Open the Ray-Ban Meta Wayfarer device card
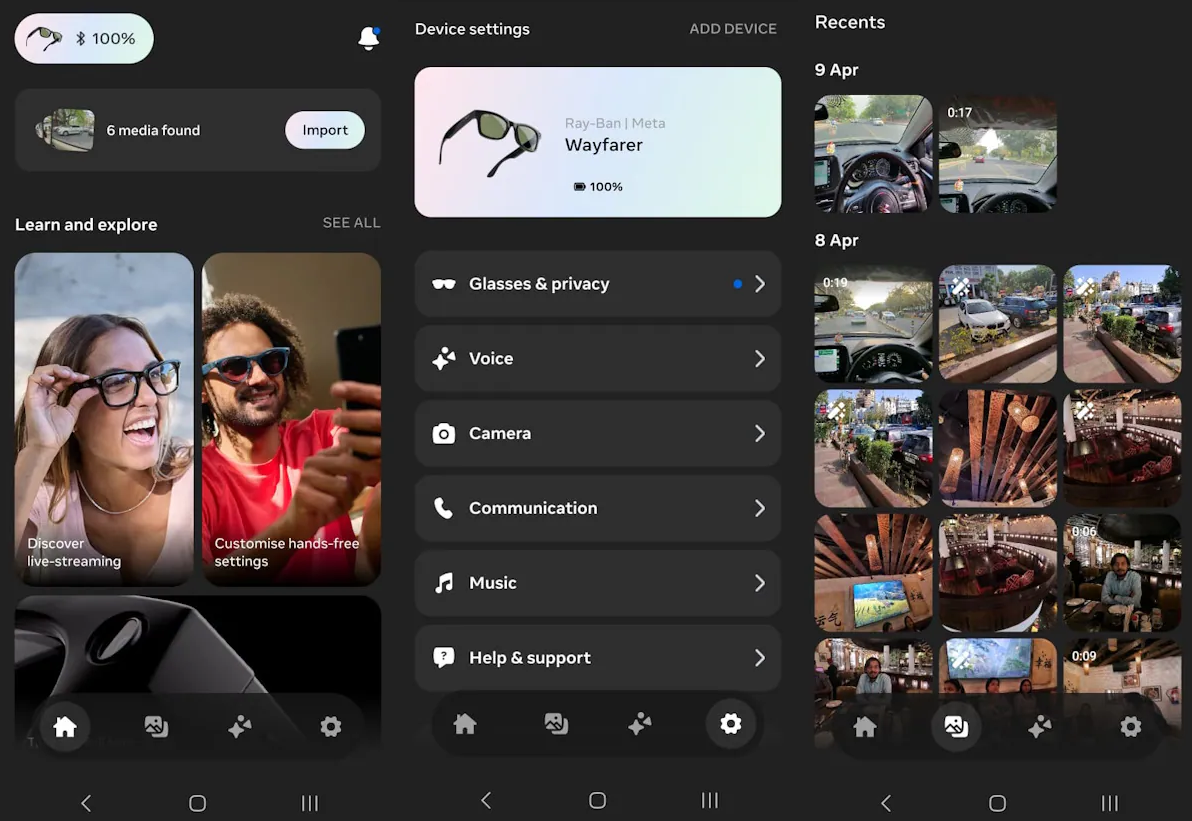1192x821 pixels. pos(598,142)
